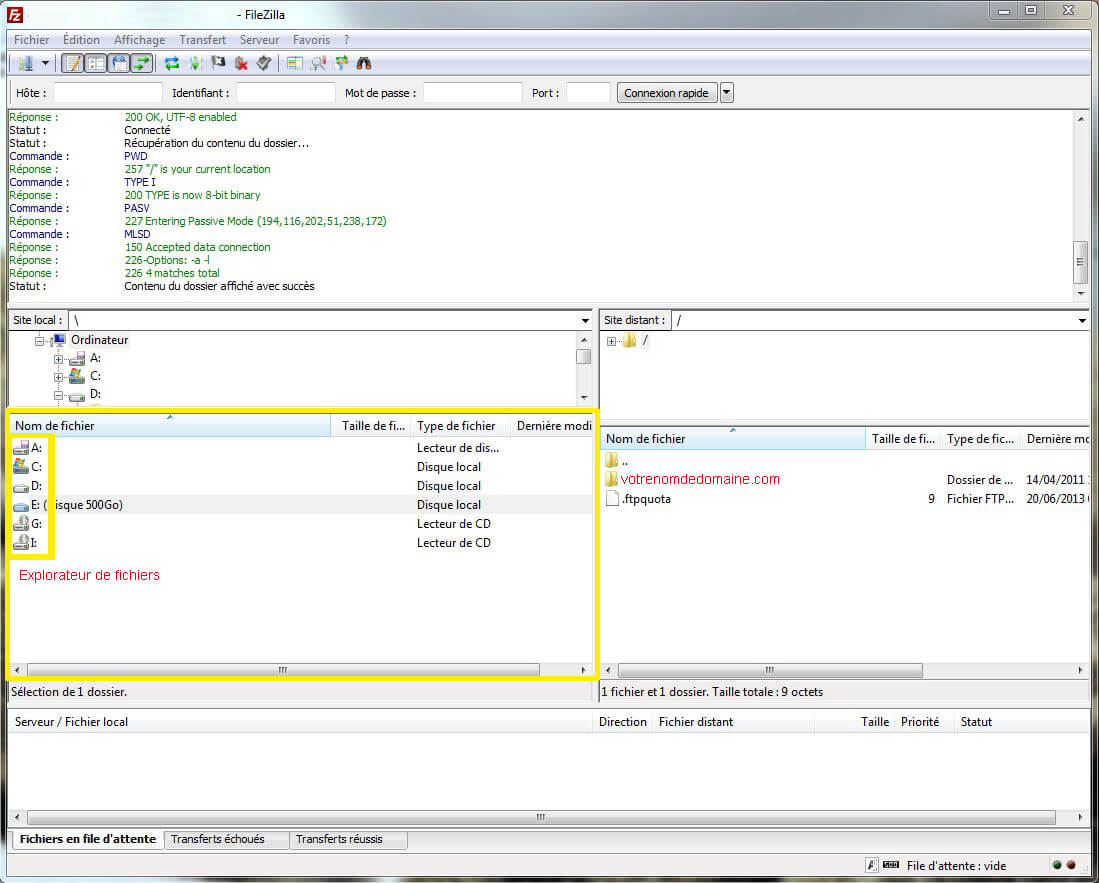Sort local list by Taille de fi... column
The height and width of the screenshot is (883, 1099).
tap(371, 425)
